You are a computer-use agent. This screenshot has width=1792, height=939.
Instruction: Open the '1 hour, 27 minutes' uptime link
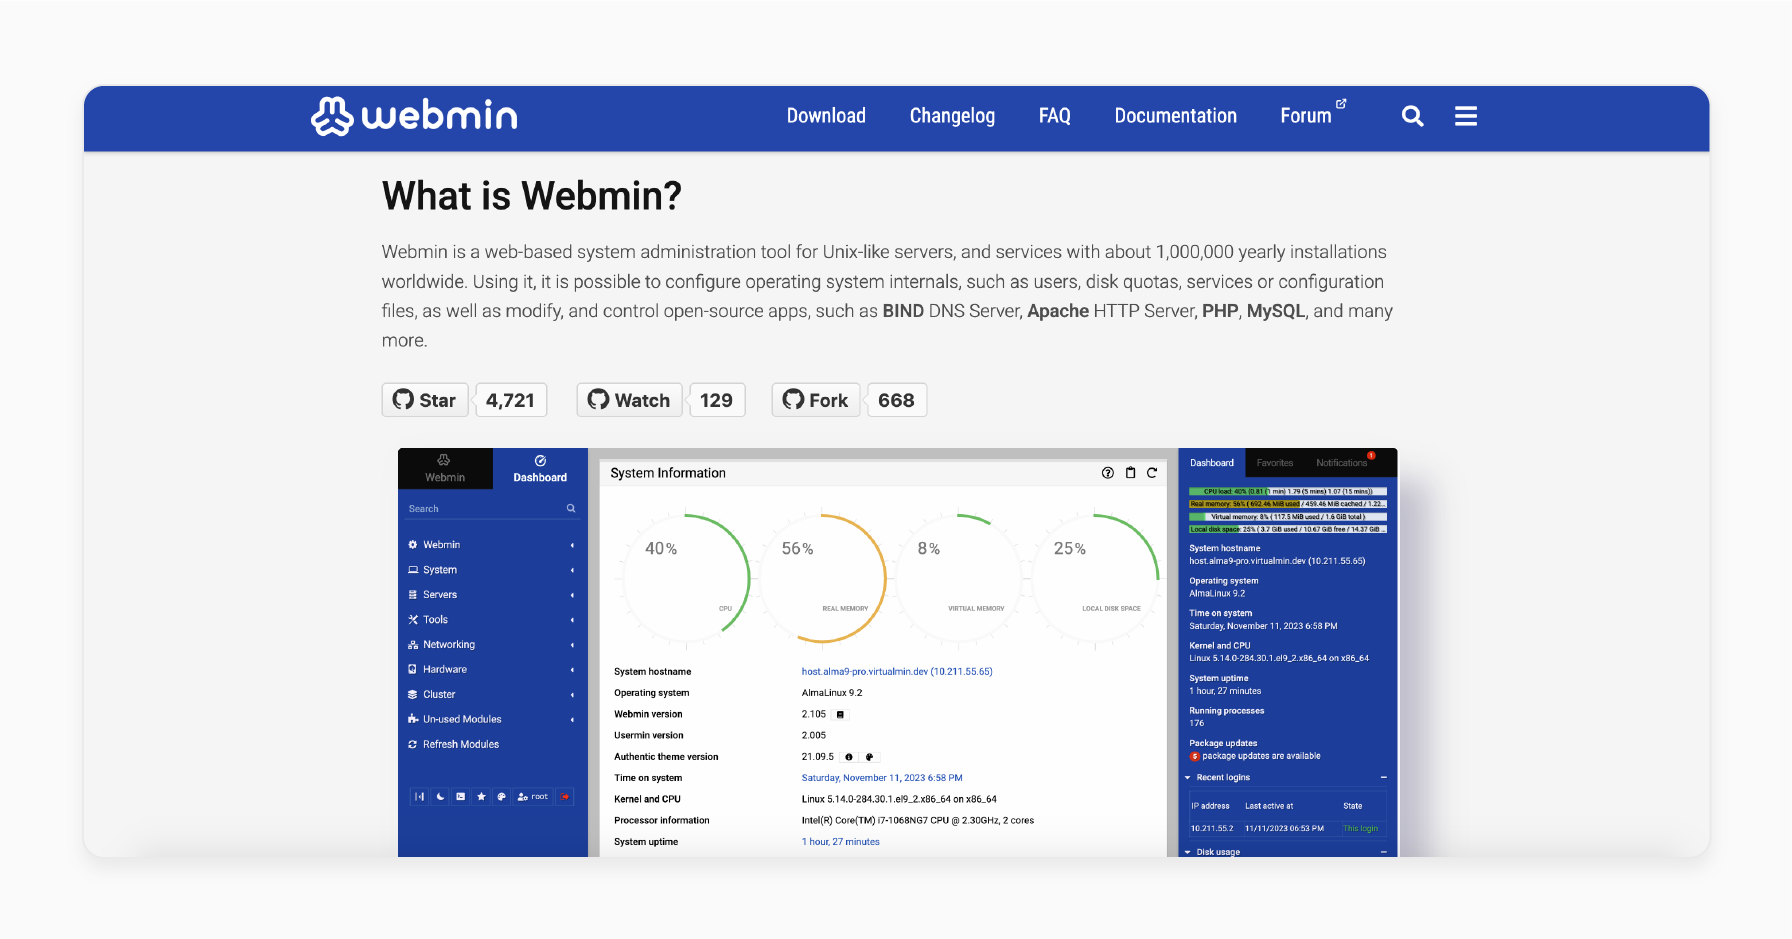pyautogui.click(x=840, y=842)
